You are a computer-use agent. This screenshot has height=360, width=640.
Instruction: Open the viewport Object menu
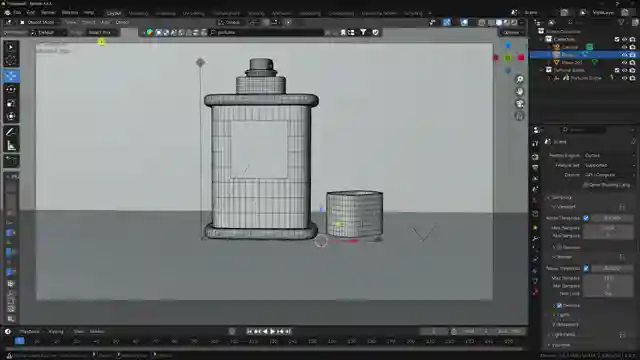click(x=122, y=22)
